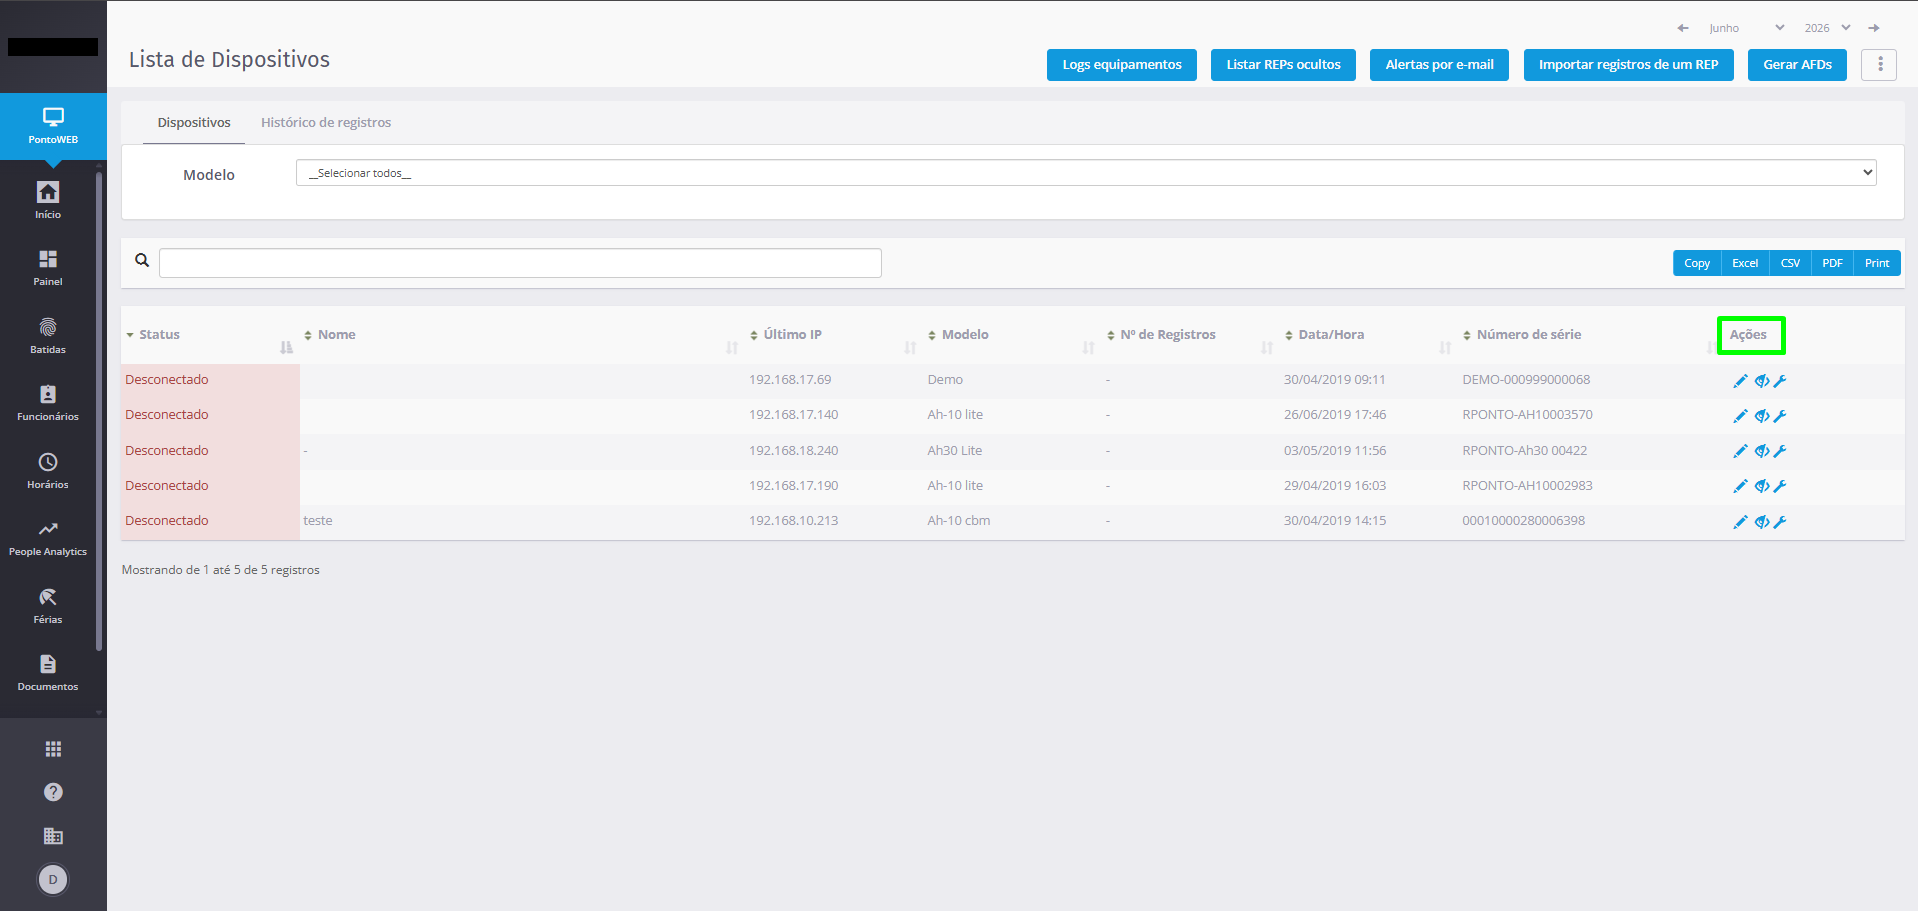Open wrench settings for DEMO-000999000068 device
The image size is (1918, 911).
1780,381
